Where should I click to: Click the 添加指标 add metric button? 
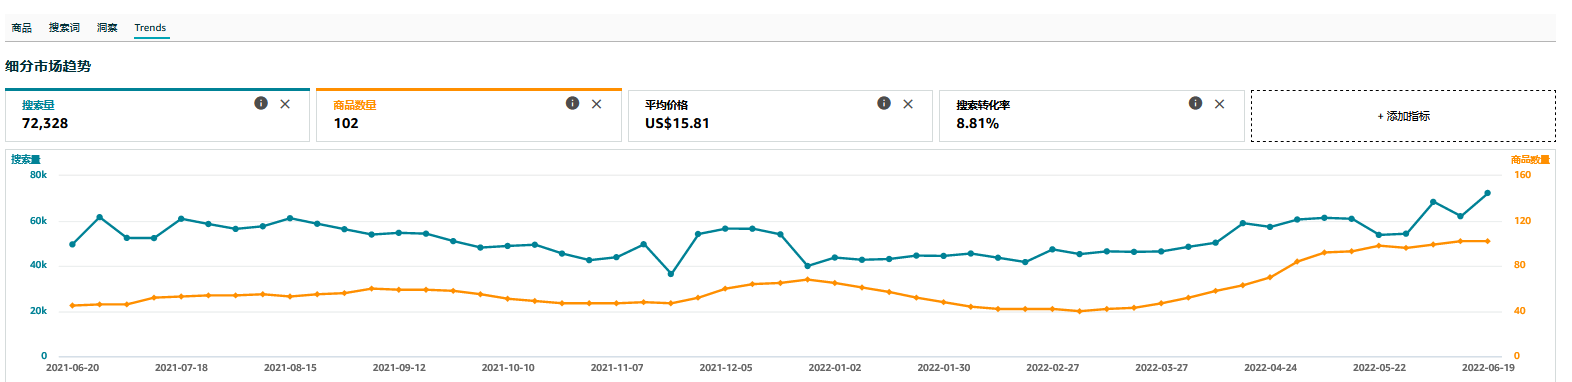point(1403,116)
